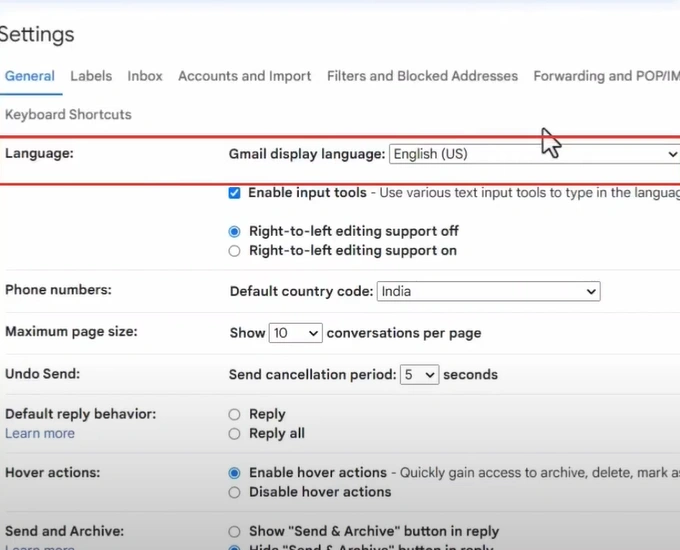Open Send cancellation period dropdown

[419, 374]
